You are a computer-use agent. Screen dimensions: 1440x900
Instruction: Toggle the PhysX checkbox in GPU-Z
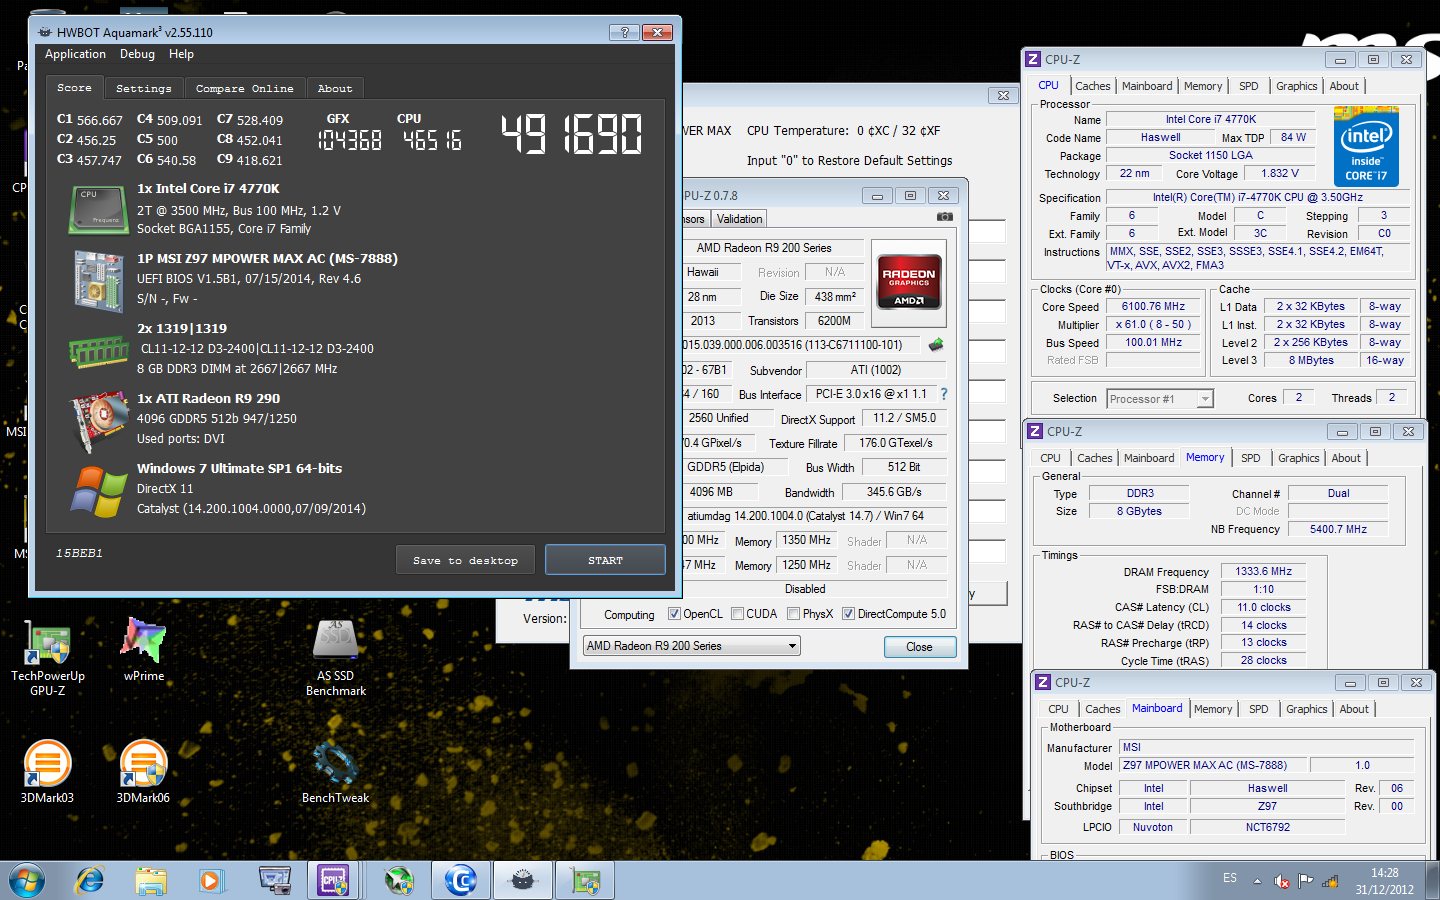tap(793, 614)
